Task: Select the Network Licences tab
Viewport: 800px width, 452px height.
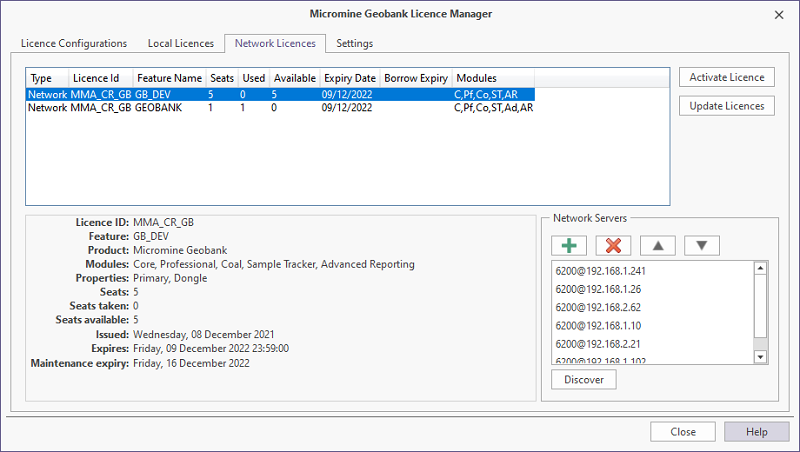Action: coord(275,43)
